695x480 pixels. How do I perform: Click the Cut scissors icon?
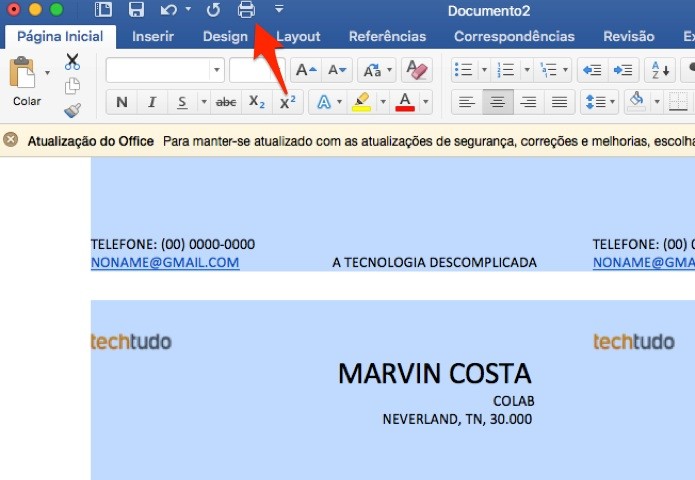pos(72,62)
